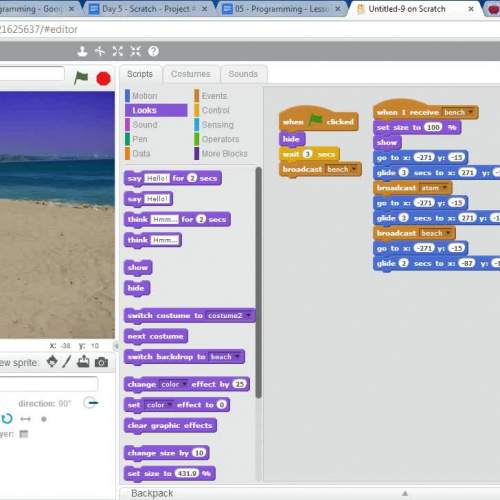Open costume2 dropdown in switch costume block

pyautogui.click(x=249, y=315)
